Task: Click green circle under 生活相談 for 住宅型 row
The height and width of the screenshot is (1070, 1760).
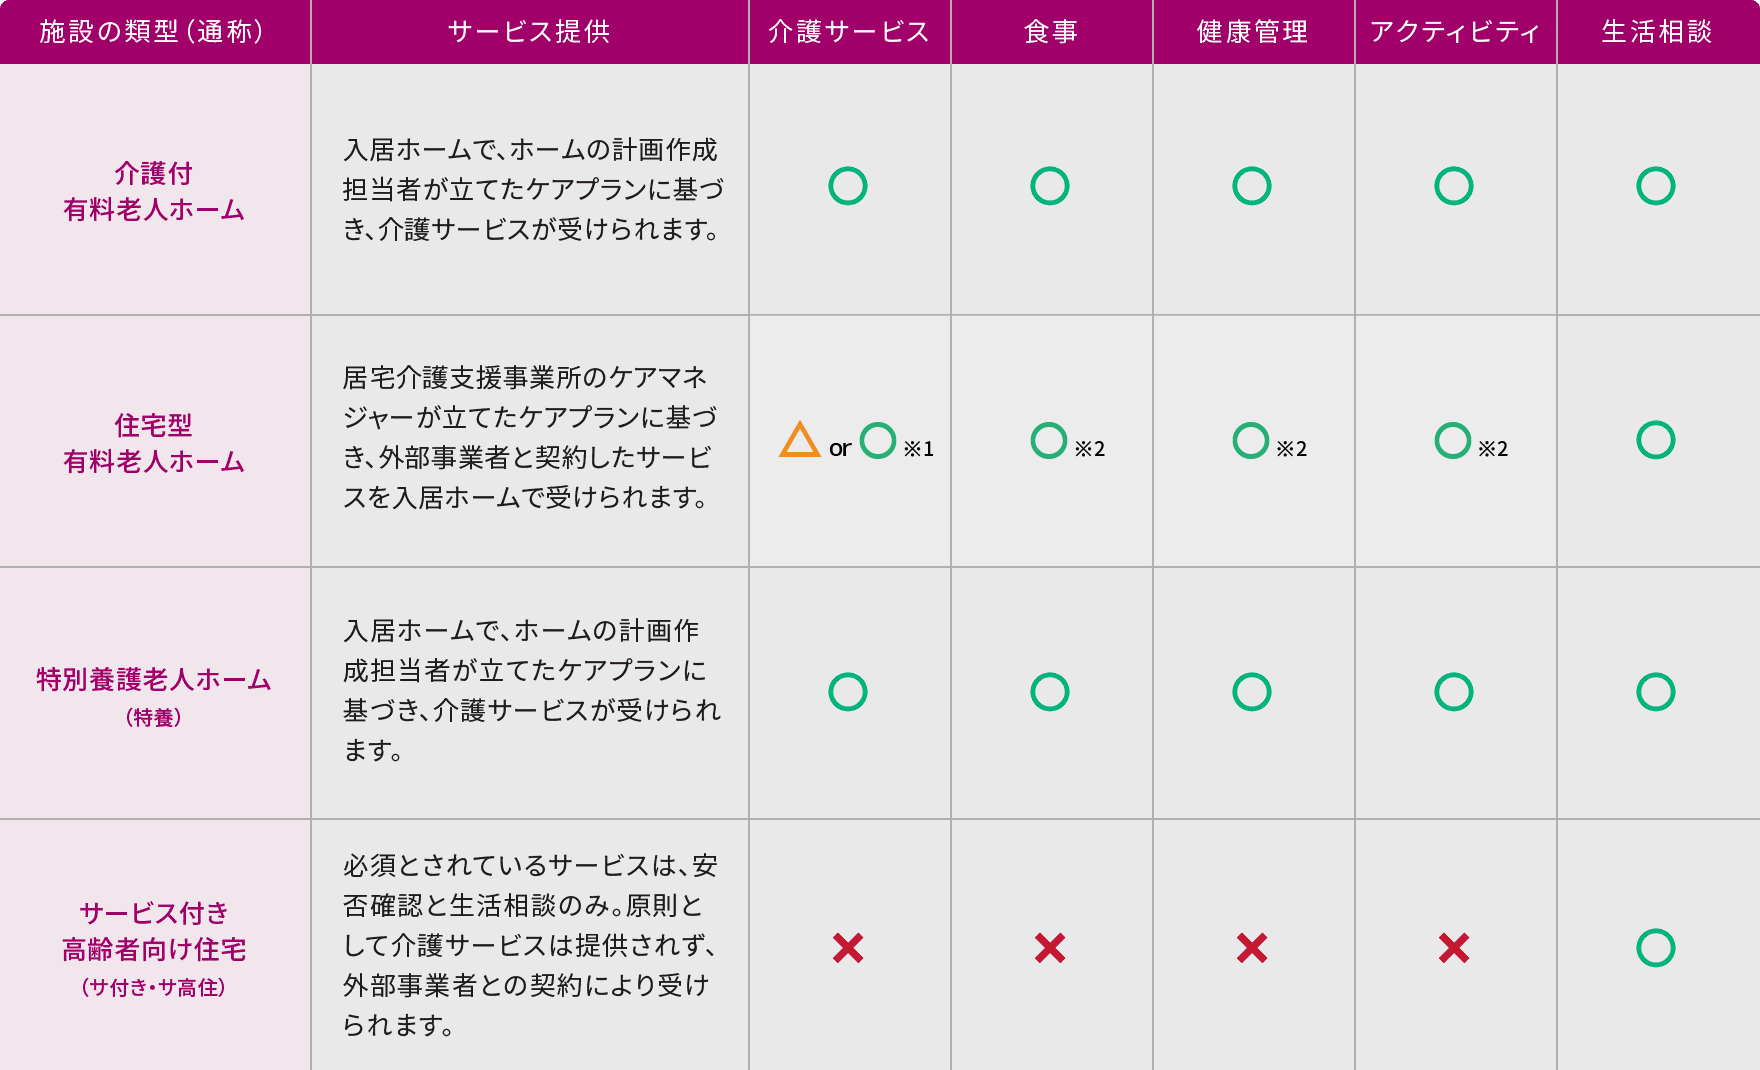Action: tap(1656, 440)
